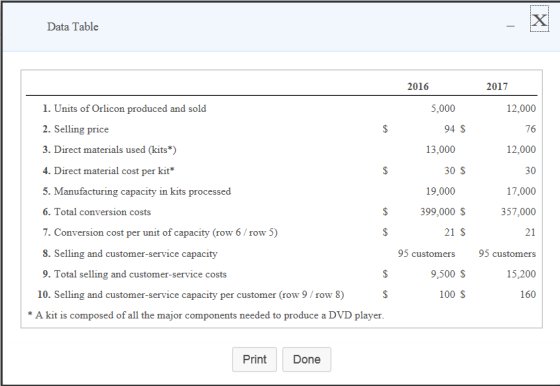Minimize the Data Table dialog
560x386 pixels.
coord(510,26)
